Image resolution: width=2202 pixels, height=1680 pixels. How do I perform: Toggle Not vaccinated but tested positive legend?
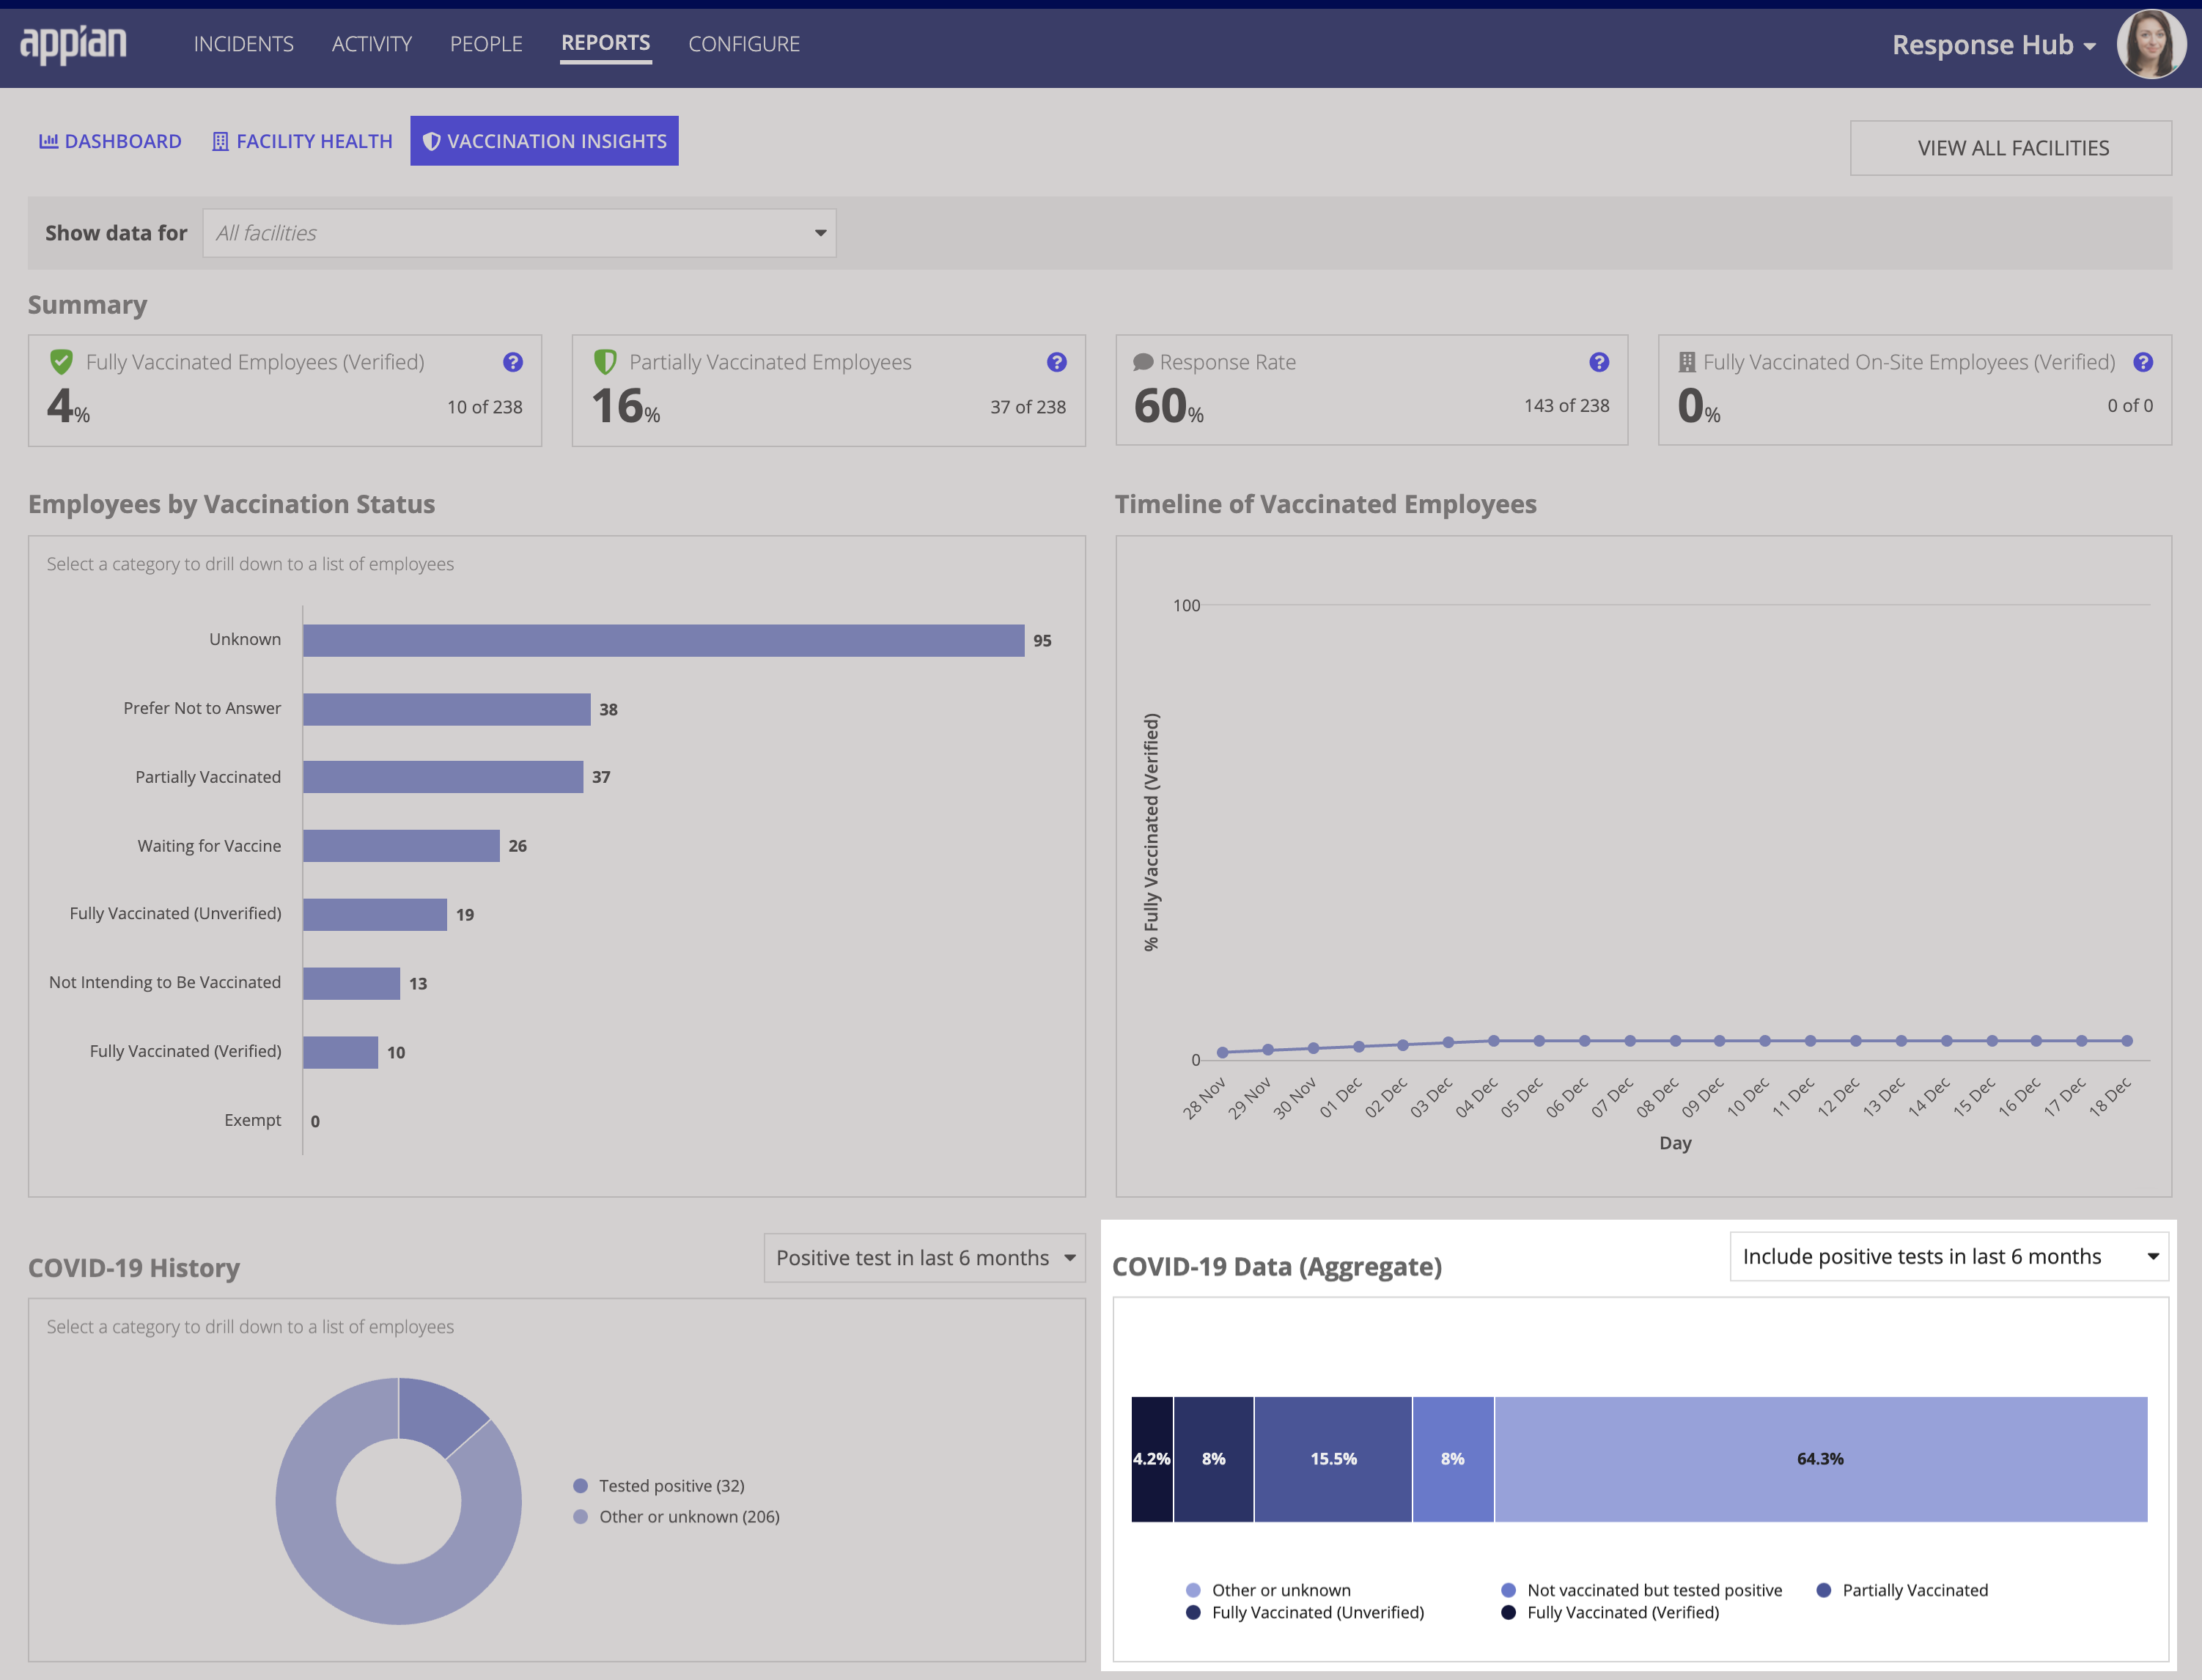point(1641,1590)
